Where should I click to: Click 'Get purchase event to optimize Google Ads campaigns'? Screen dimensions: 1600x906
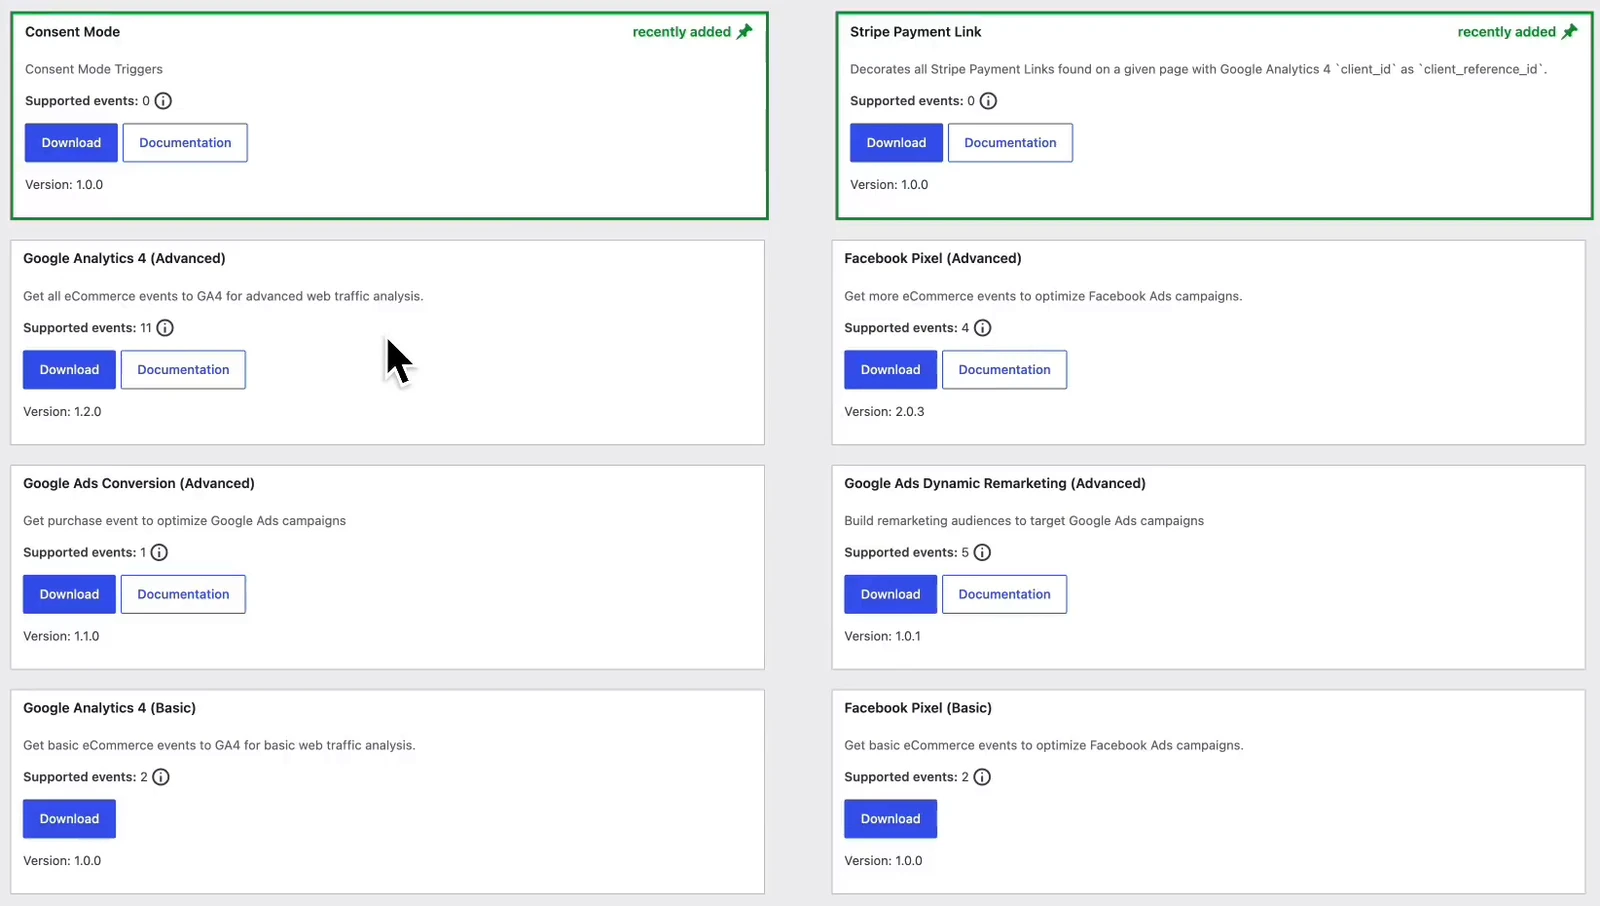coord(184,521)
